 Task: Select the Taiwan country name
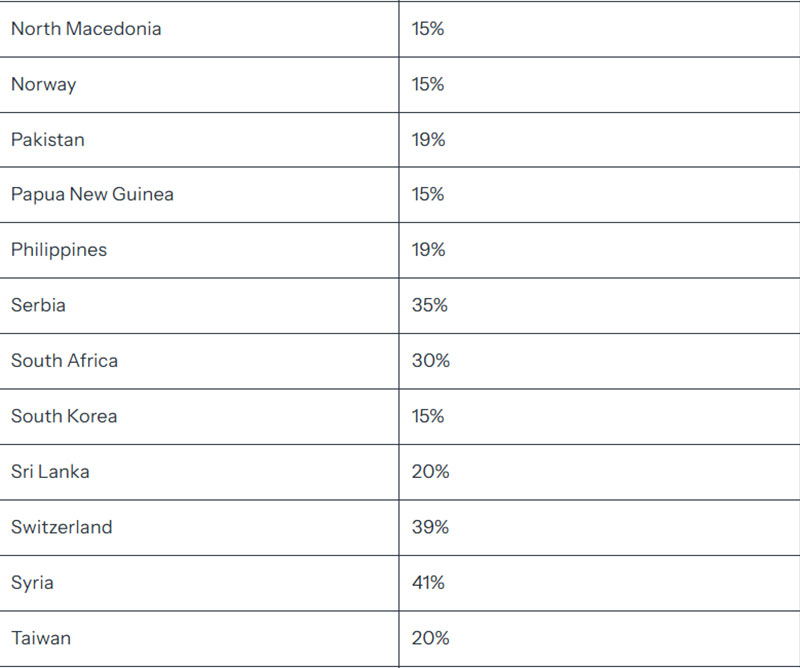coord(41,638)
